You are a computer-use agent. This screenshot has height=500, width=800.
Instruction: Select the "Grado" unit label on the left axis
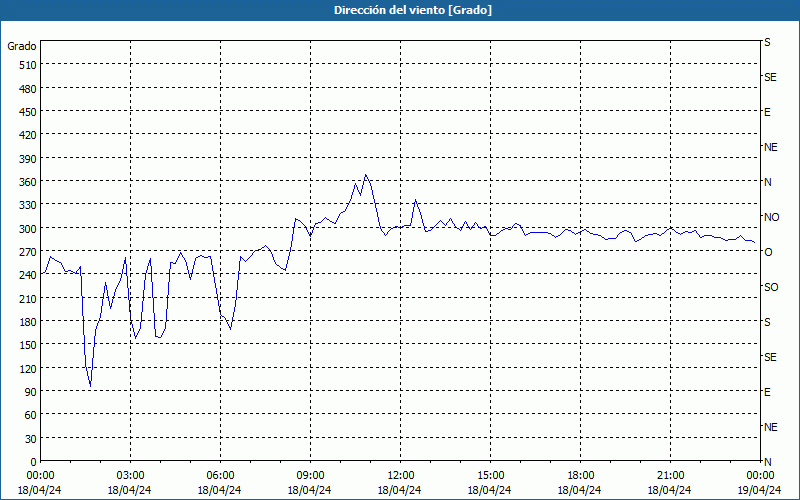22,46
